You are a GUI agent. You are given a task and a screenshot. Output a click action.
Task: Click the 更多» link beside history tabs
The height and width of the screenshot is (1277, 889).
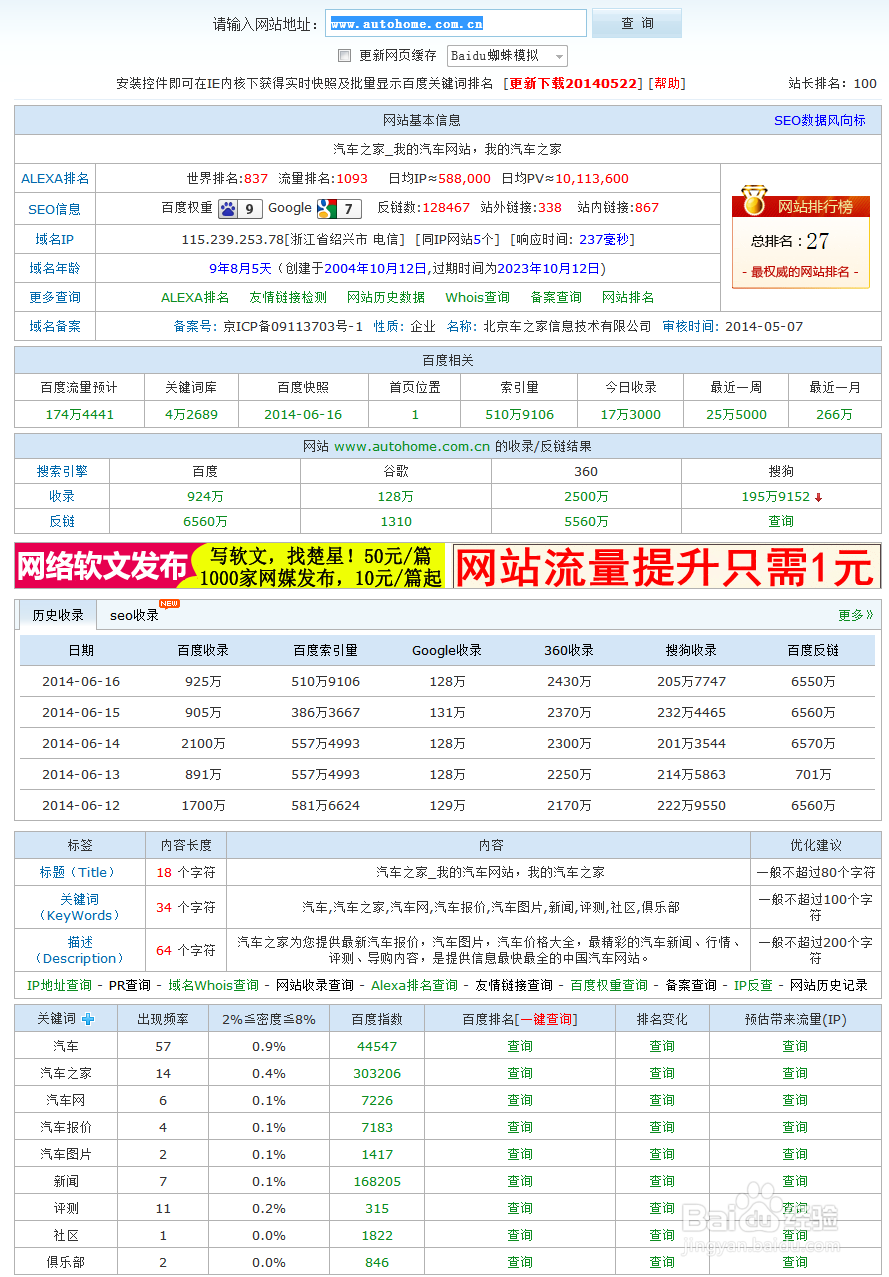pos(856,616)
